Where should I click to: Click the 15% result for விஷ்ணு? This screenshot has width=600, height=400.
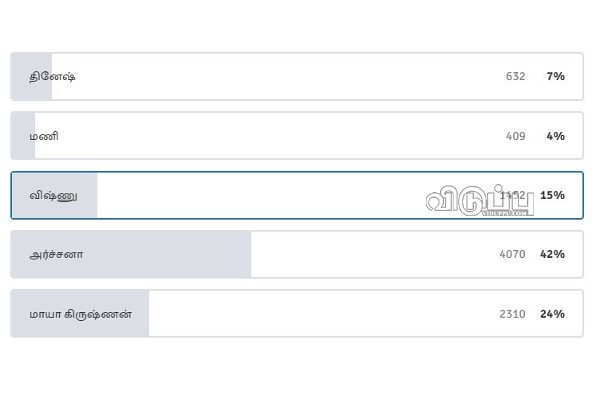(552, 195)
